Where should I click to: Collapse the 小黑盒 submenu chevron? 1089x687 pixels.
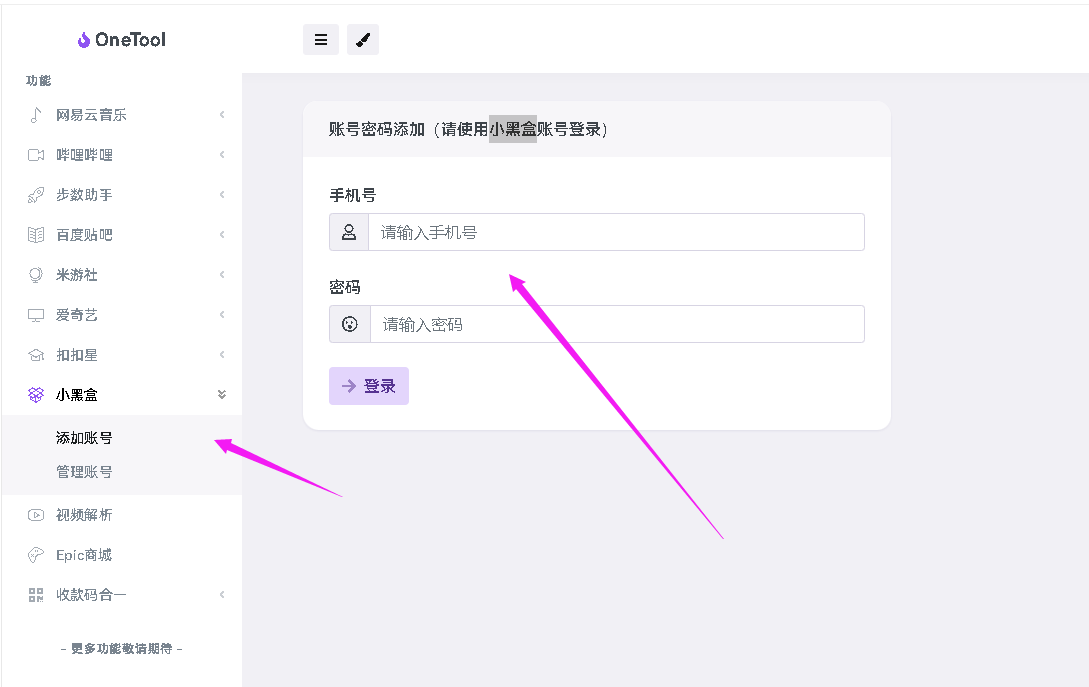(222, 395)
